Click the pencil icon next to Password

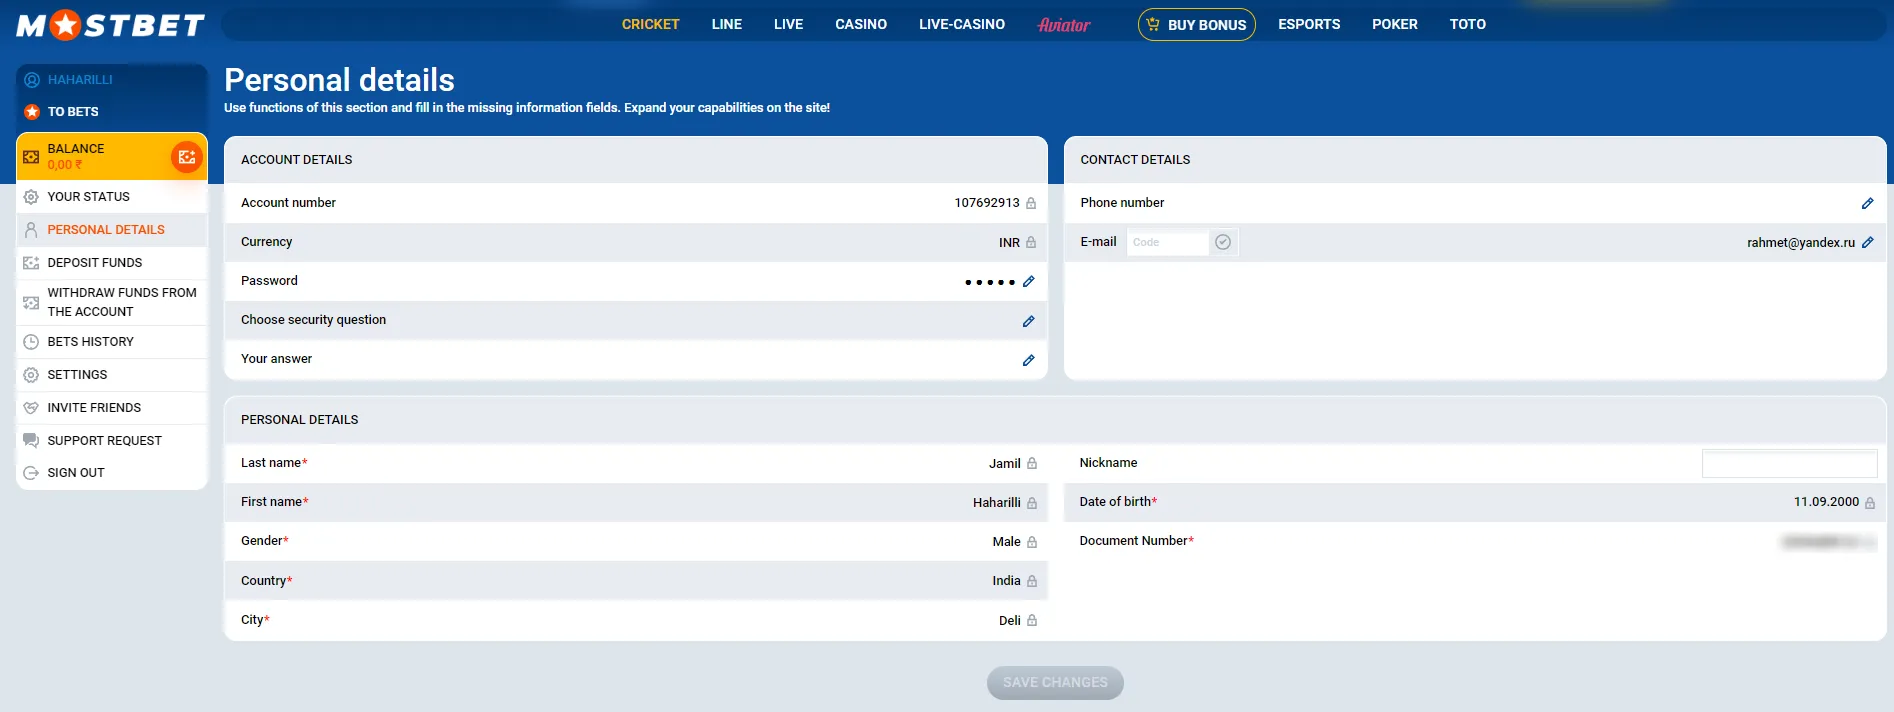click(x=1028, y=282)
